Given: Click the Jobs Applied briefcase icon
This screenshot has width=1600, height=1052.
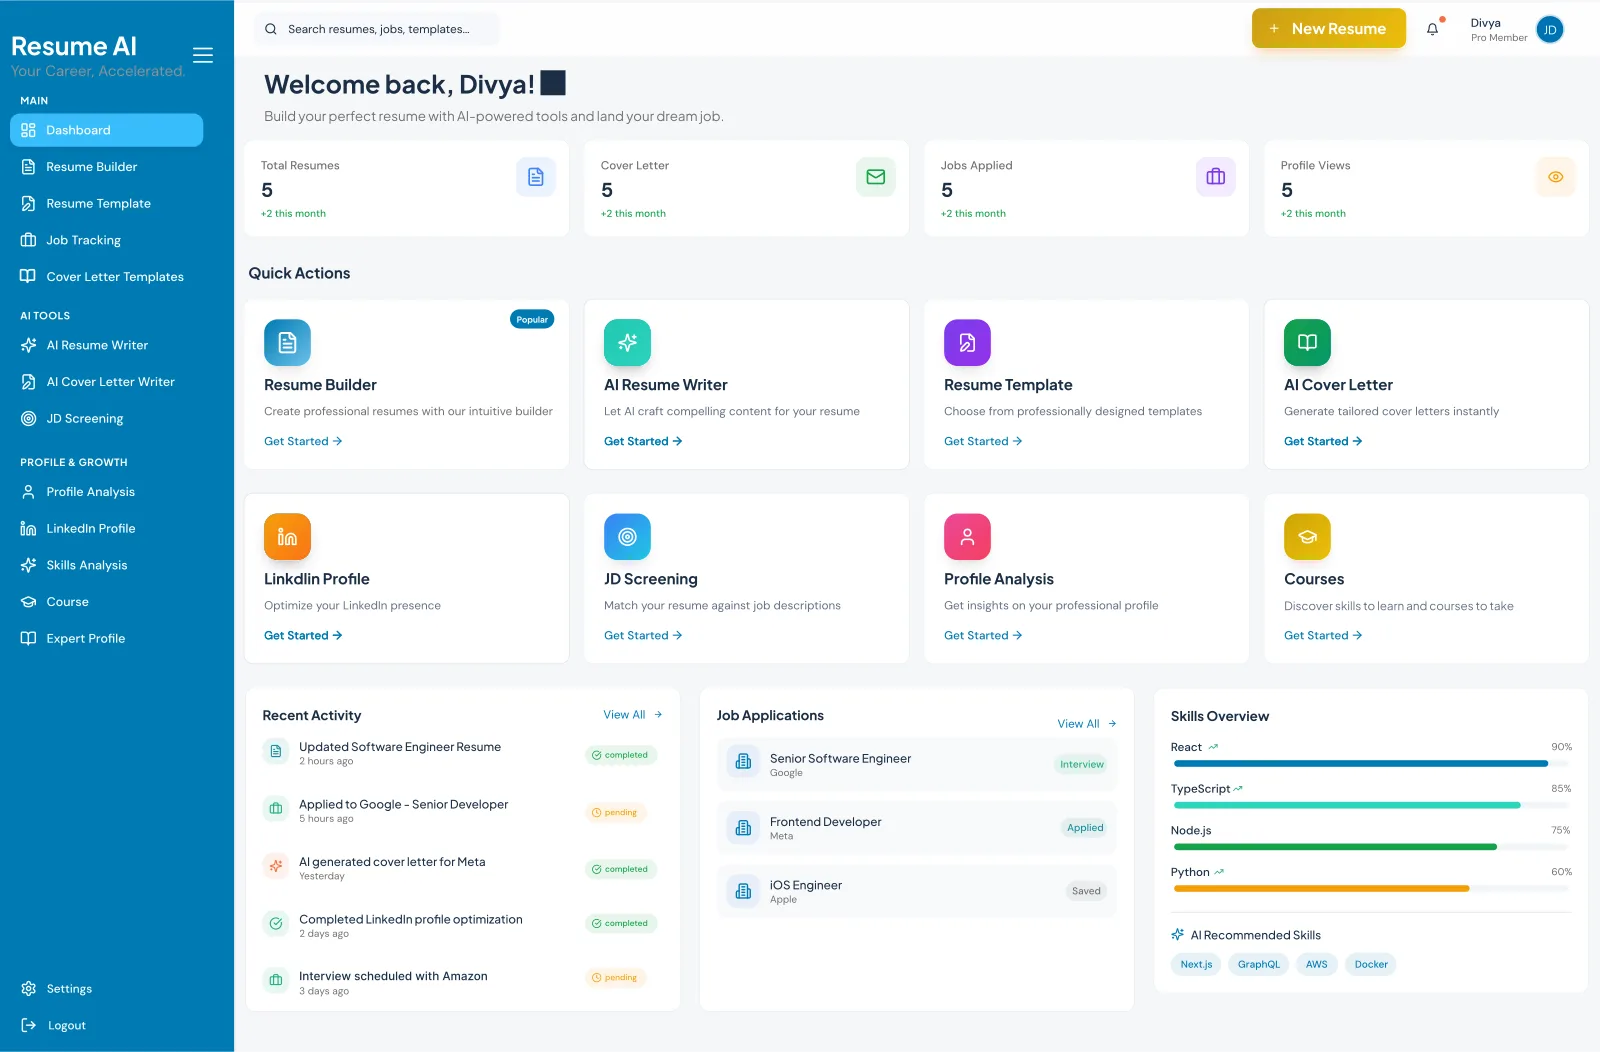Looking at the screenshot, I should (x=1216, y=177).
